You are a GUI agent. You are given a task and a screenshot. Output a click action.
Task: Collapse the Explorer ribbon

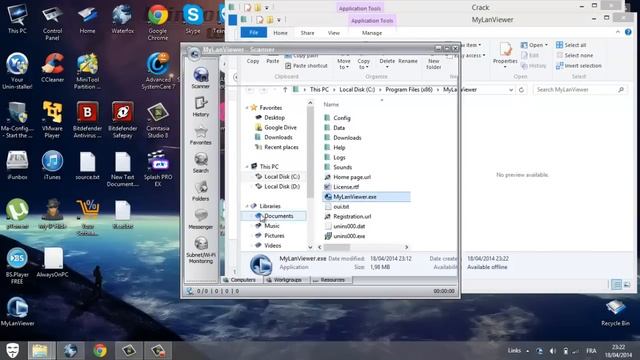(x=618, y=32)
